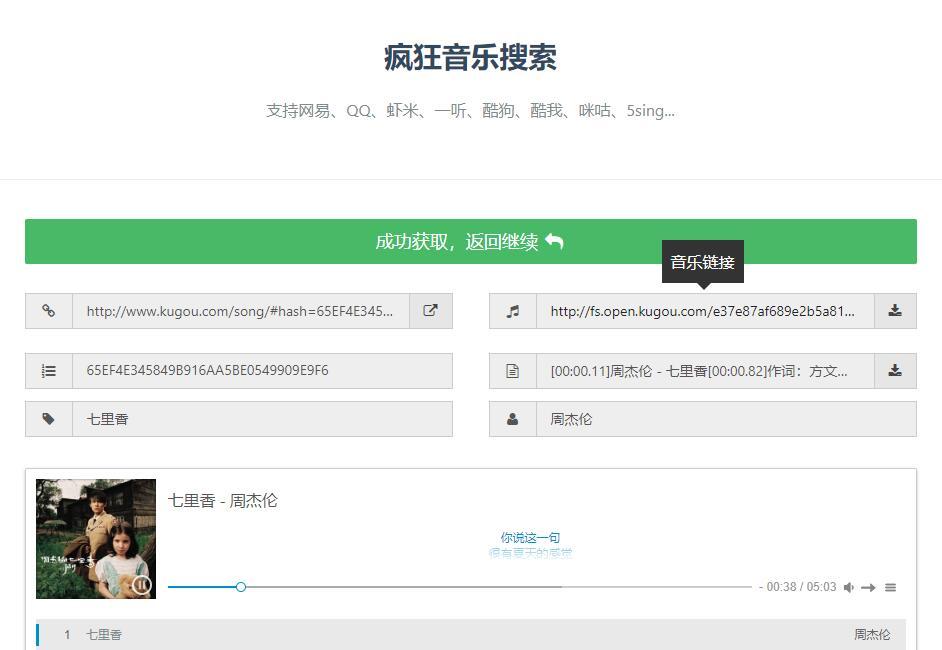Viewport: 942px width, 650px height.
Task: Select the fs.open.kugou.com music link field
Action: (705, 311)
